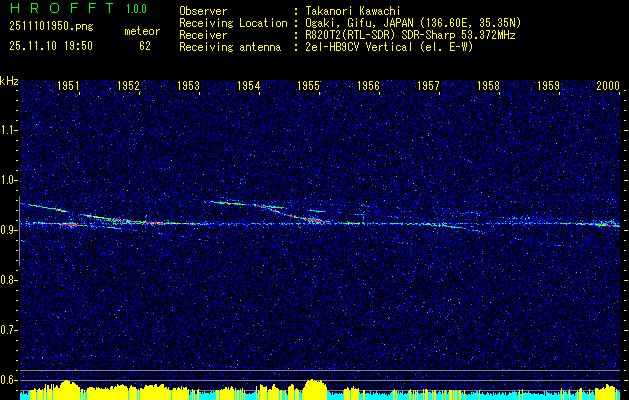Click the 1951 time axis marker

tap(68, 85)
